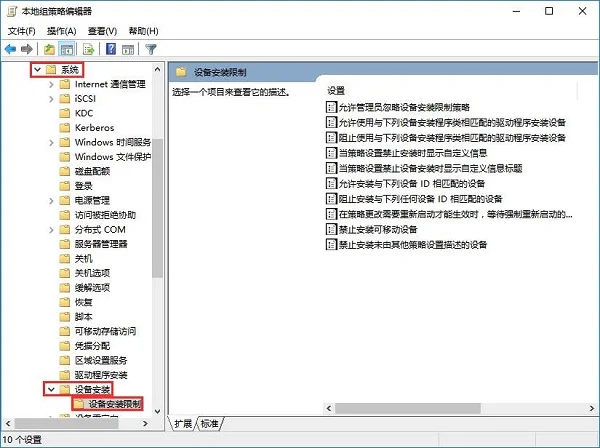Image resolution: width=600 pixels, height=448 pixels.
Task: Expand the Internet 通信管理 folder
Action: pos(51,84)
